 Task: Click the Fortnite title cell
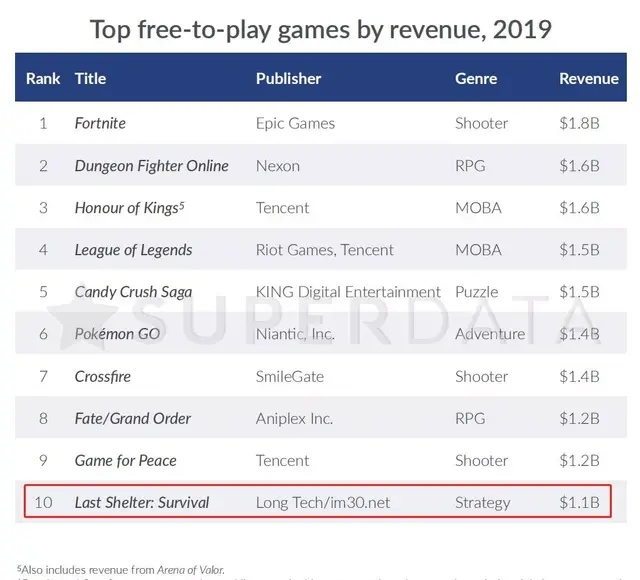tap(100, 123)
